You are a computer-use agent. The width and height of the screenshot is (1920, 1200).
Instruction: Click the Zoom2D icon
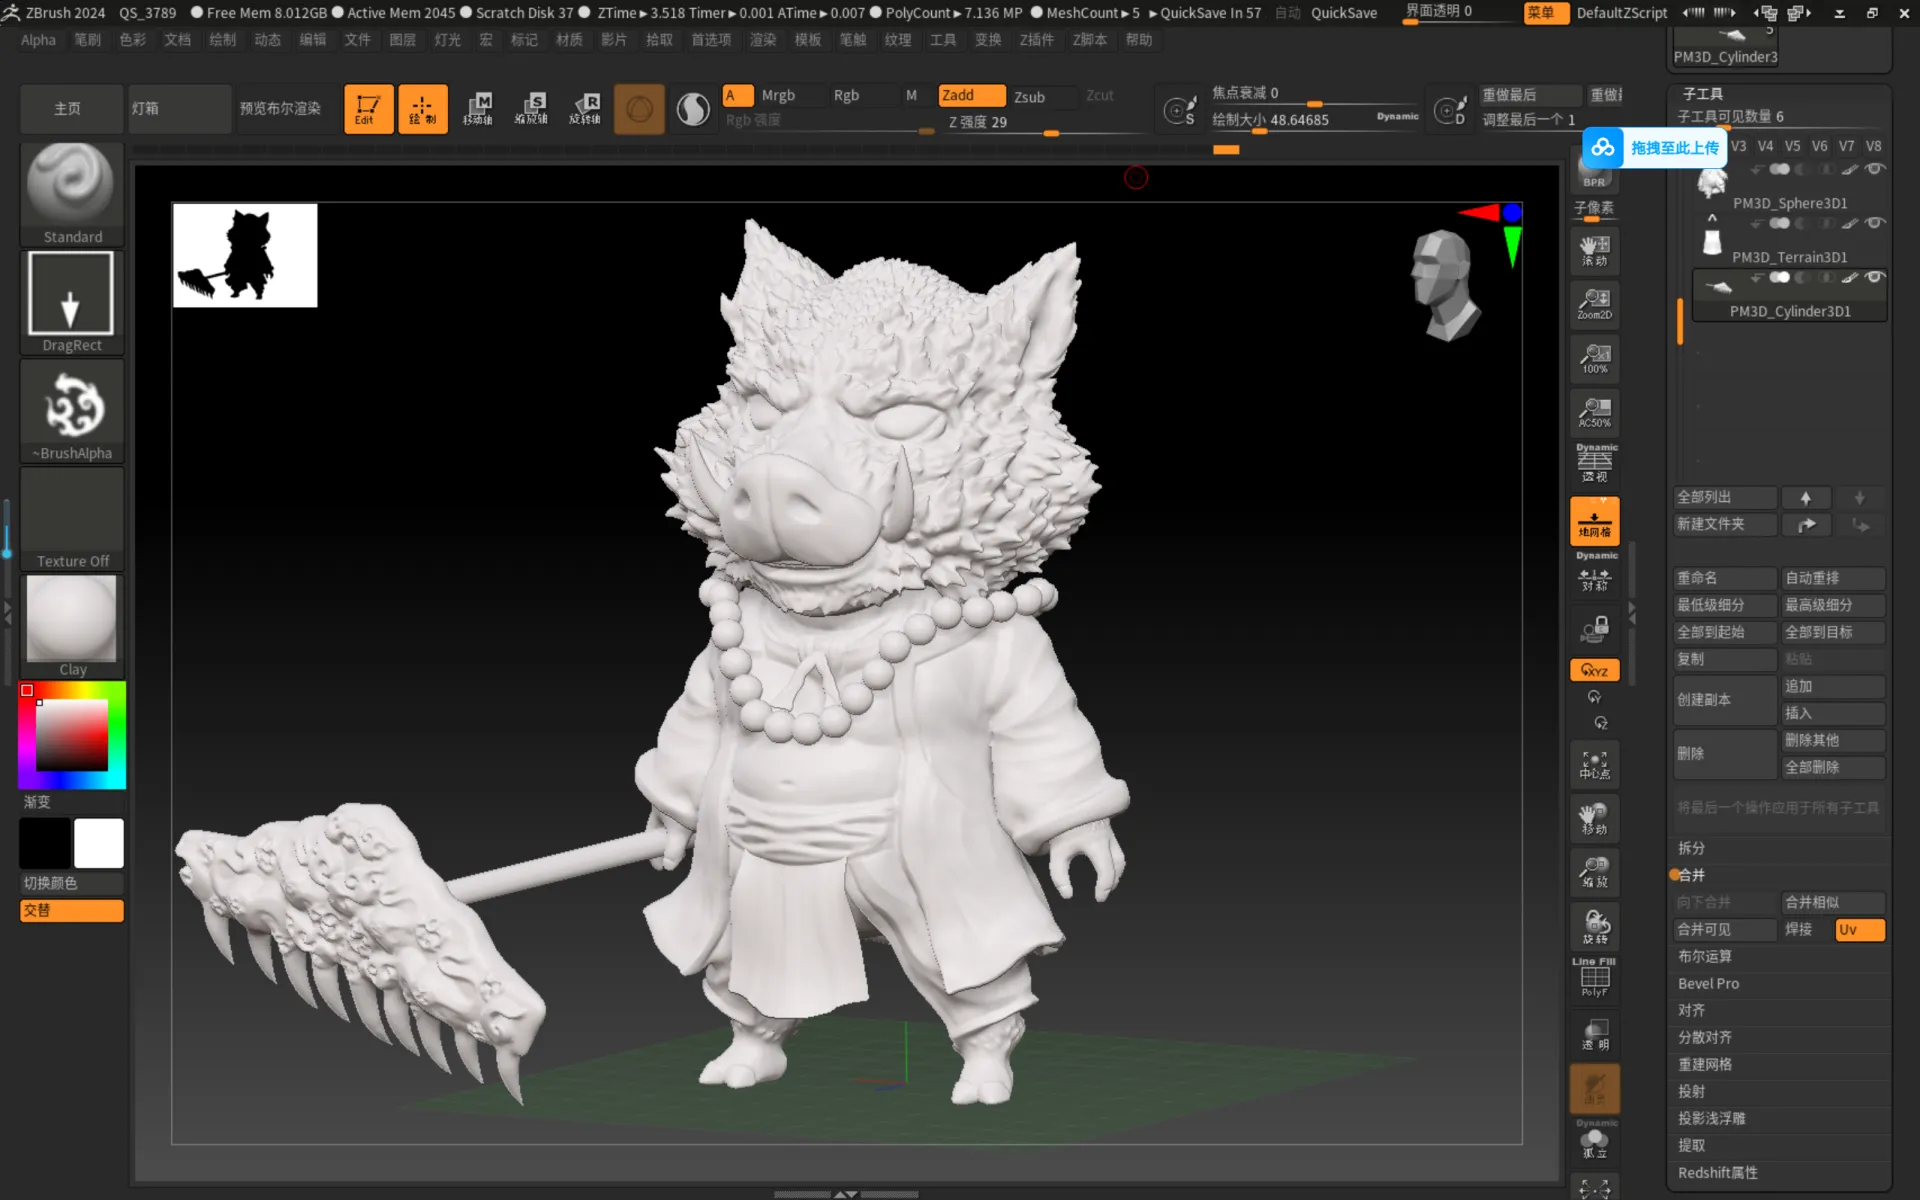(1594, 303)
